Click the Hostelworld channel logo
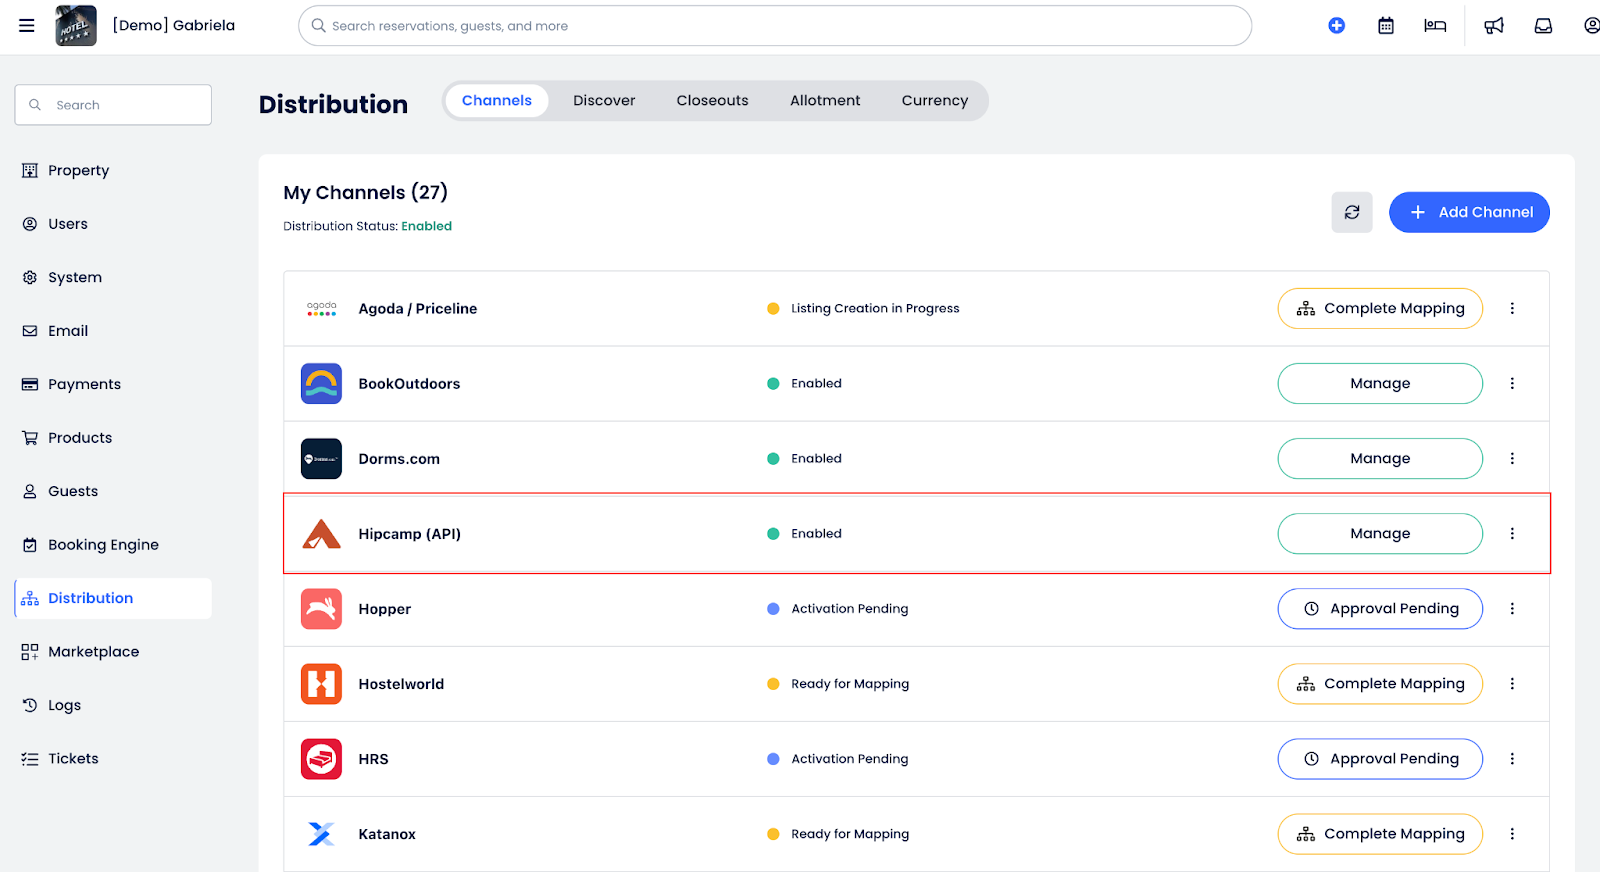 pyautogui.click(x=321, y=684)
